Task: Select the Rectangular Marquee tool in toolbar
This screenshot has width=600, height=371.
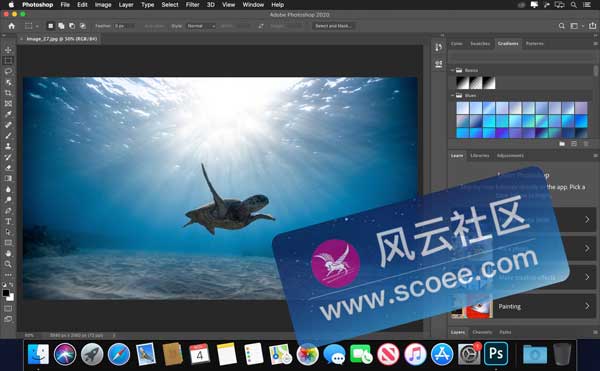Action: pyautogui.click(x=8, y=60)
